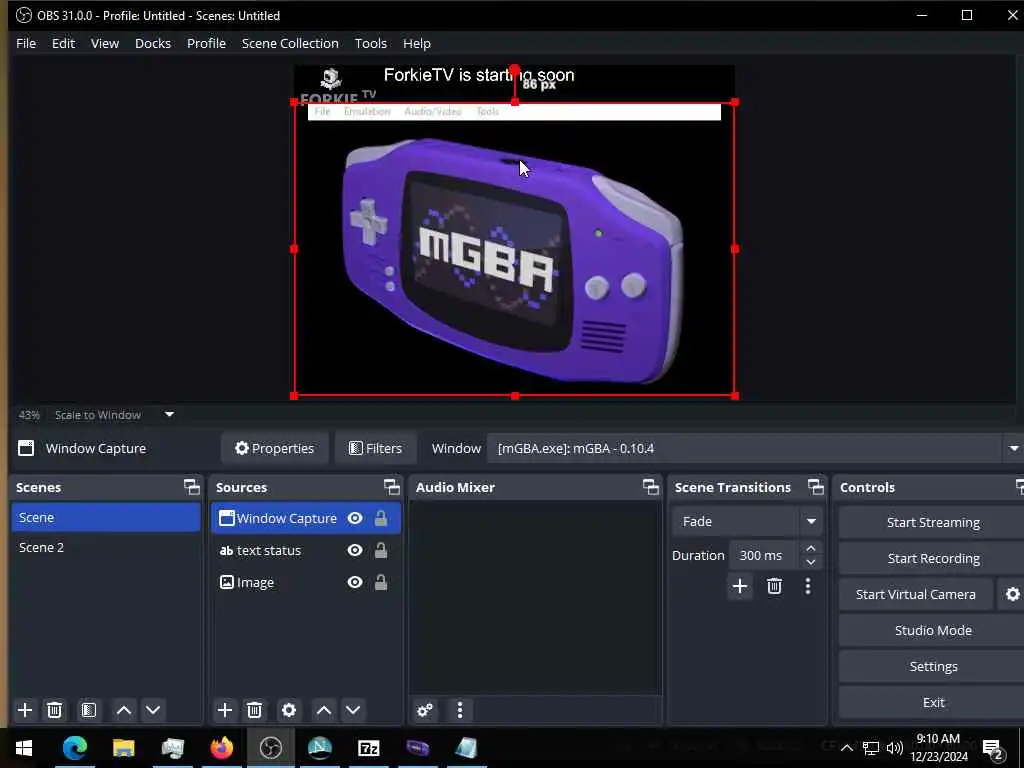1024x768 pixels.
Task: Open the View menu
Action: (104, 43)
